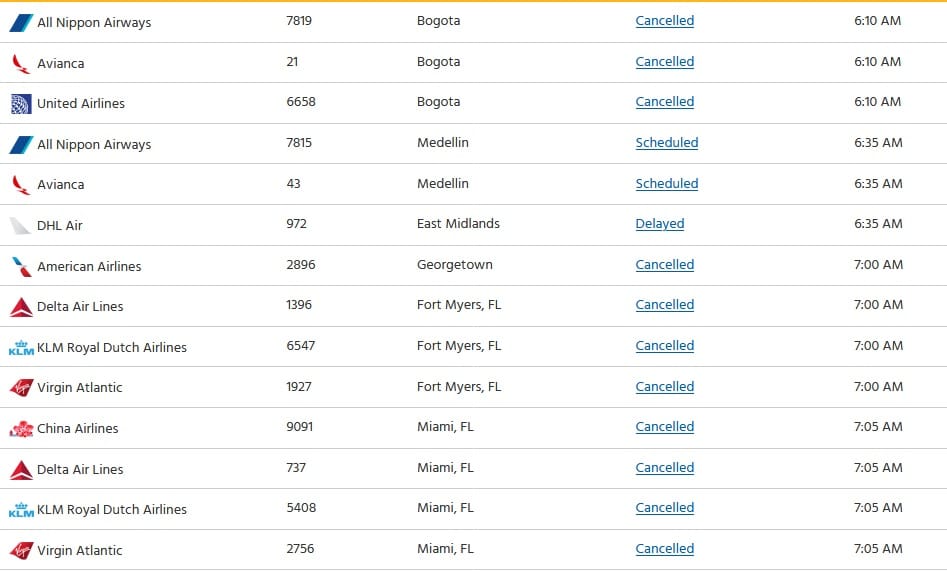Screen dimensions: 947x571
Task: Click the DHL Air tail icon
Action: 20,226
